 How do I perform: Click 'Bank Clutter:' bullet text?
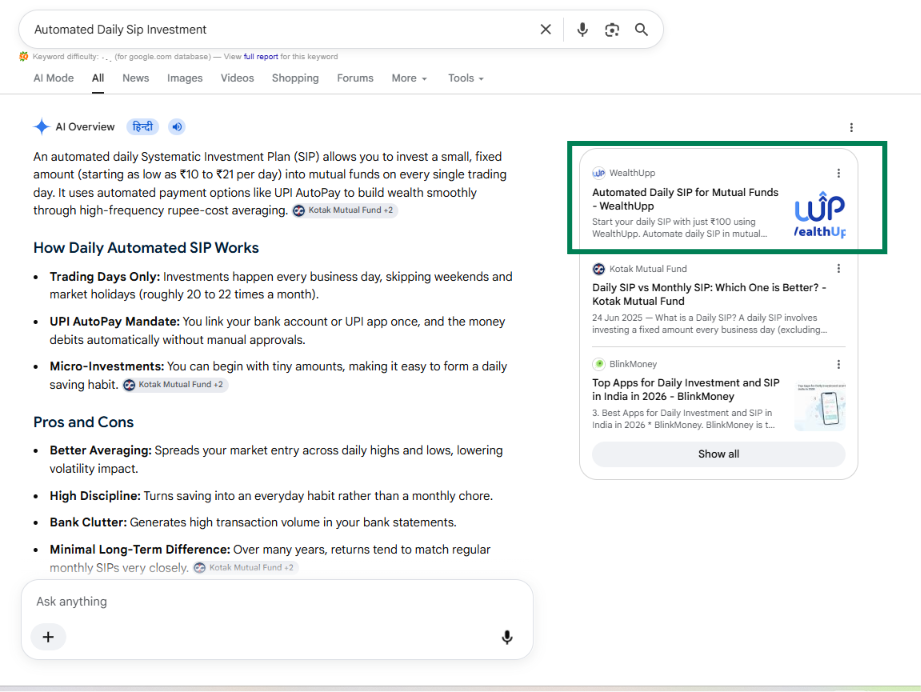click(x=88, y=522)
